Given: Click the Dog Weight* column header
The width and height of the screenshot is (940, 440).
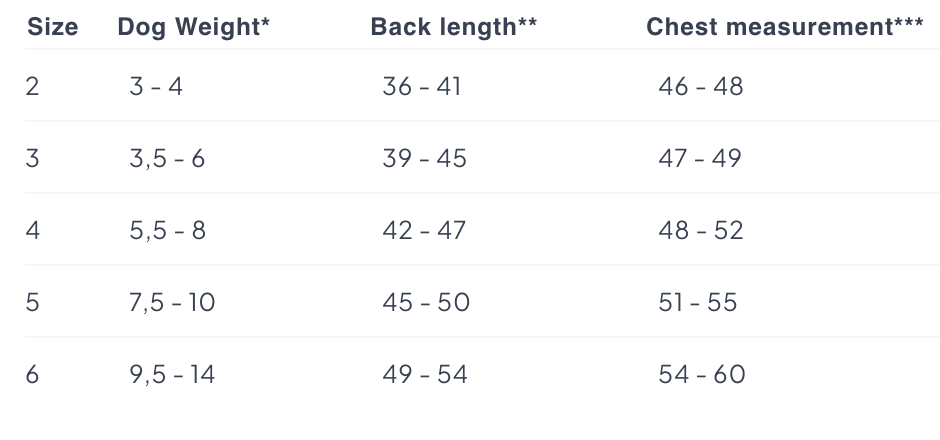Looking at the screenshot, I should [194, 28].
